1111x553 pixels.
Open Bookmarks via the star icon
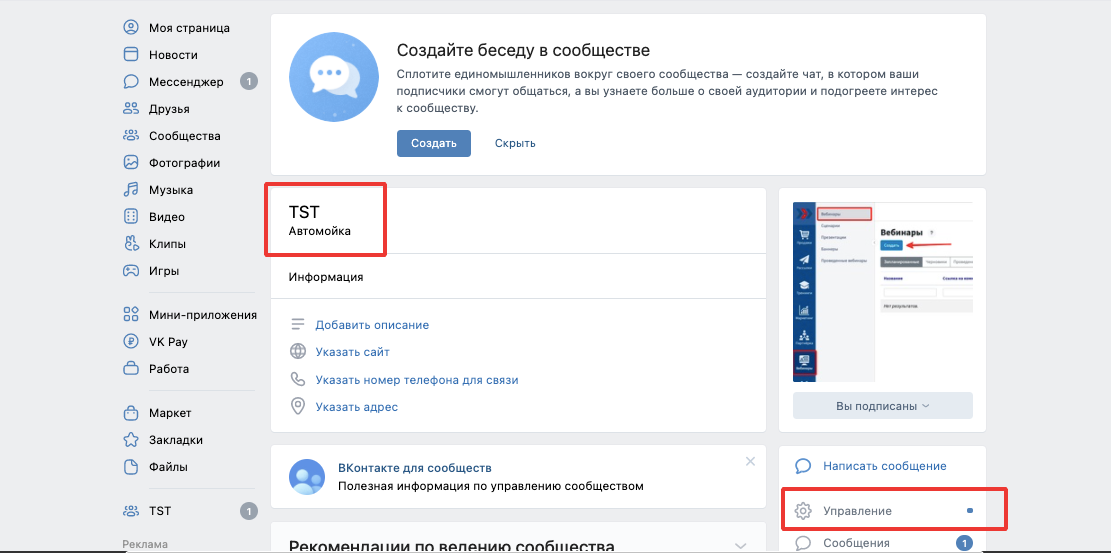131,440
